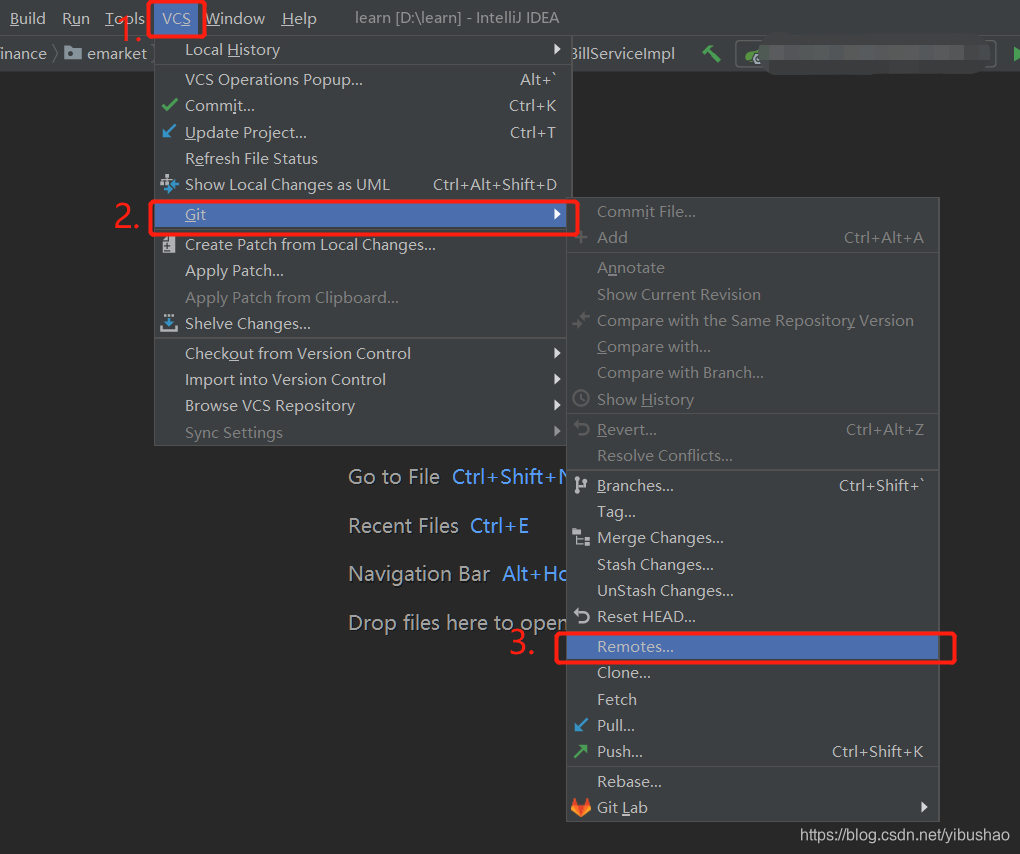Expand the Git submenu arrow

(557, 214)
